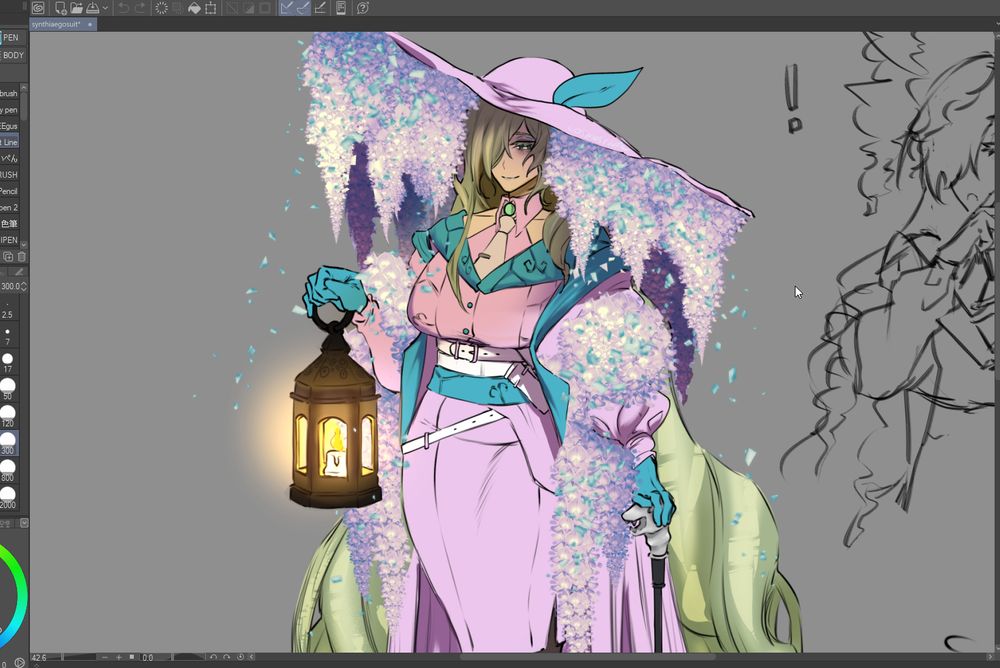
Task: Click the clear layer icon
Action: [x=161, y=8]
